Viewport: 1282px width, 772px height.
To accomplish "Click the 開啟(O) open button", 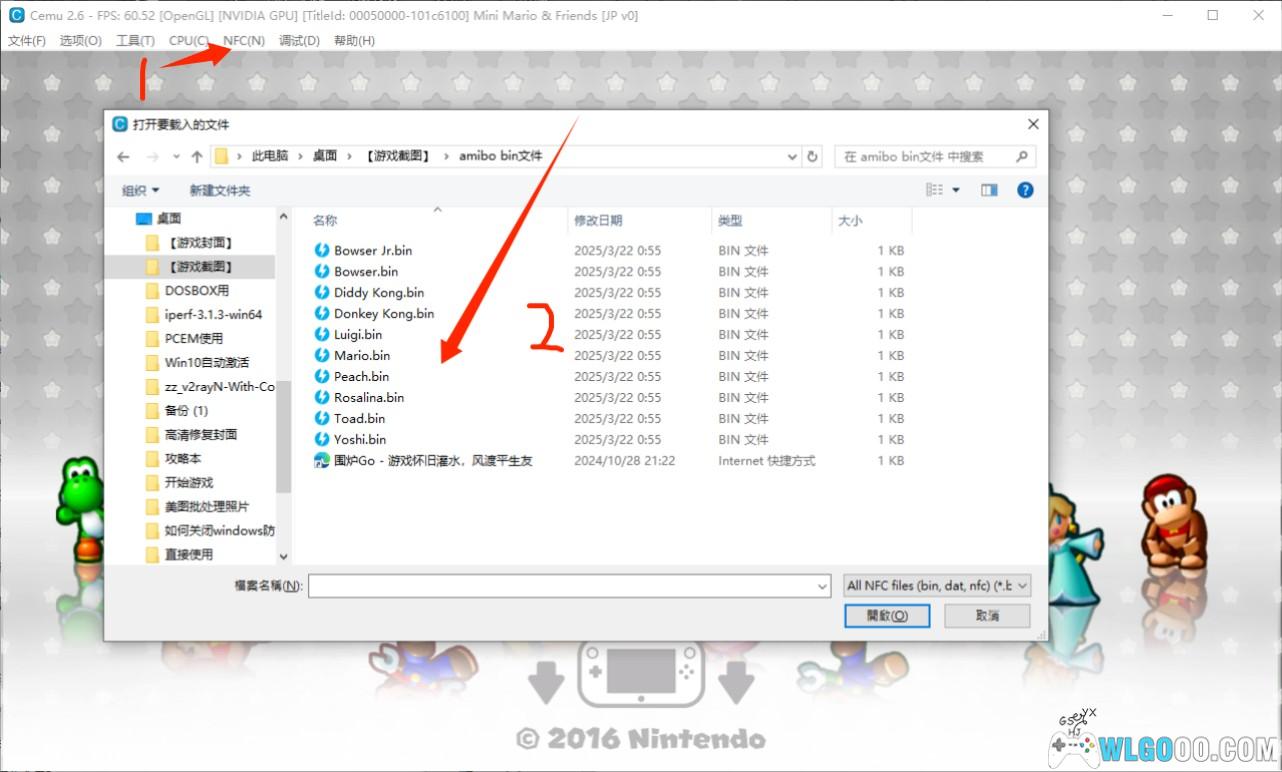I will coord(887,616).
